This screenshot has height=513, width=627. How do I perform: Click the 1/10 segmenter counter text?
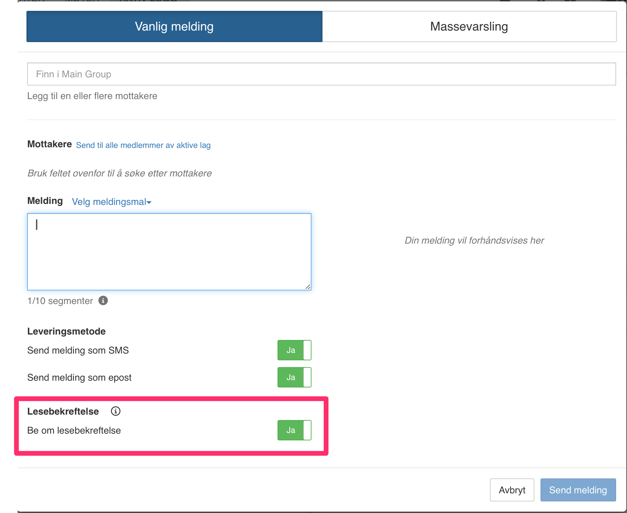click(x=60, y=301)
